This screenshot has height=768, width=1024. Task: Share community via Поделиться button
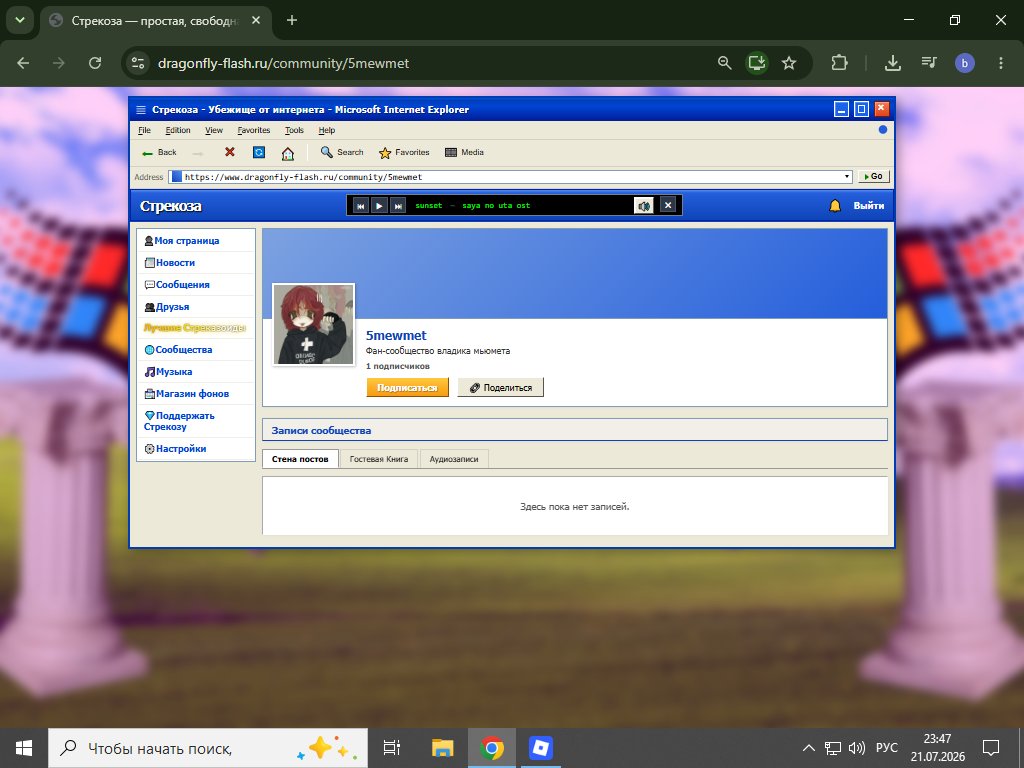click(x=500, y=387)
